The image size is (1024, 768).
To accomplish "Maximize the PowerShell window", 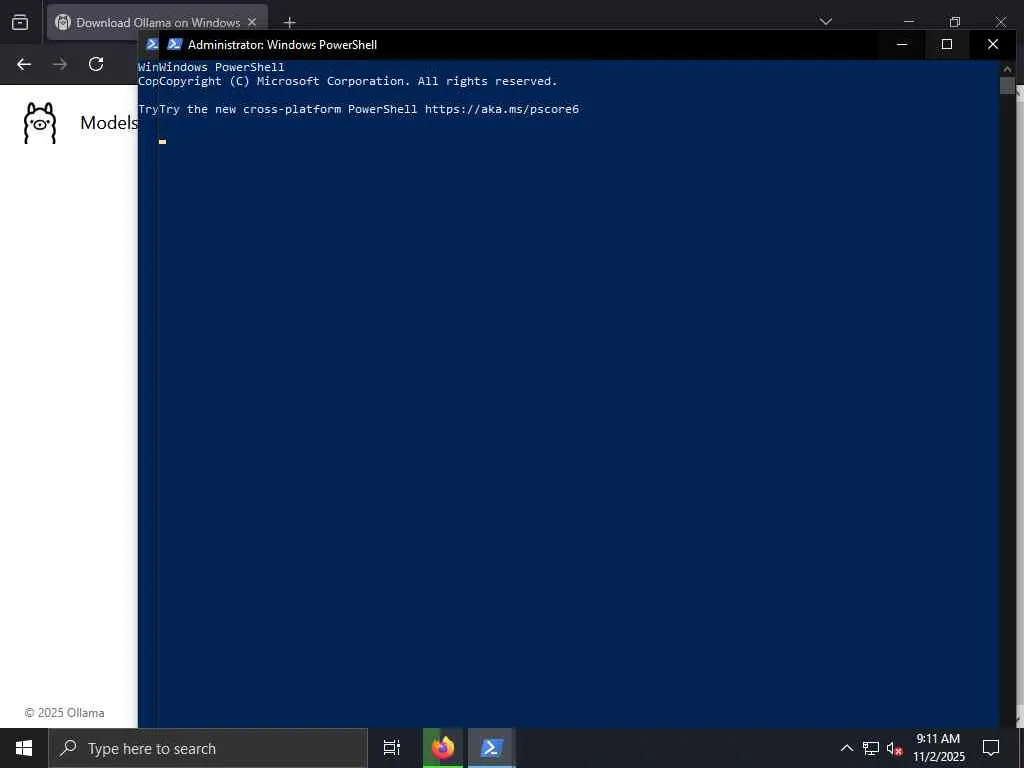I will tap(947, 44).
